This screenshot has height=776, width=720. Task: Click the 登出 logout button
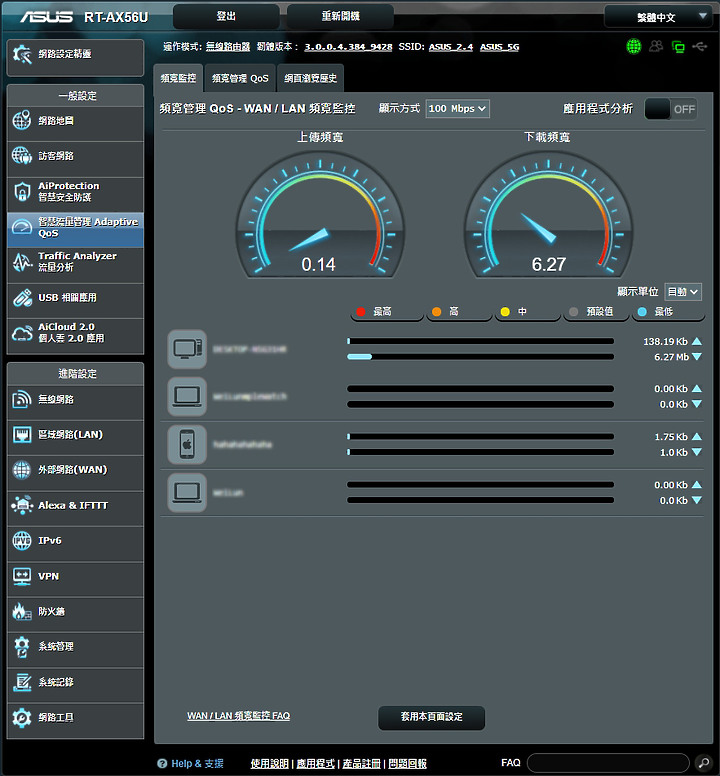(x=226, y=16)
